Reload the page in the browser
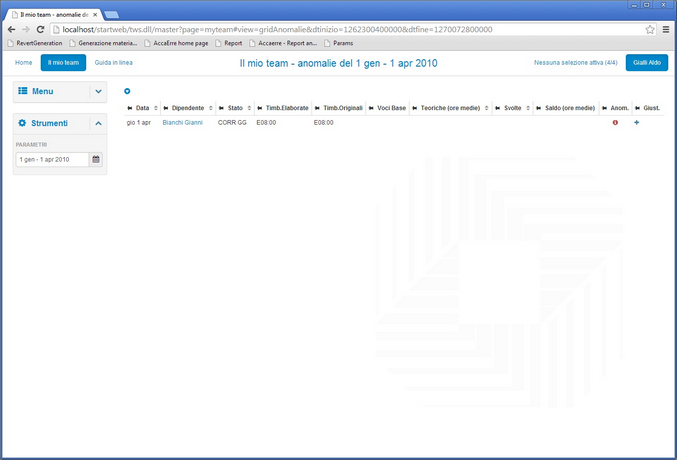This screenshot has width=677, height=460. coord(40,29)
